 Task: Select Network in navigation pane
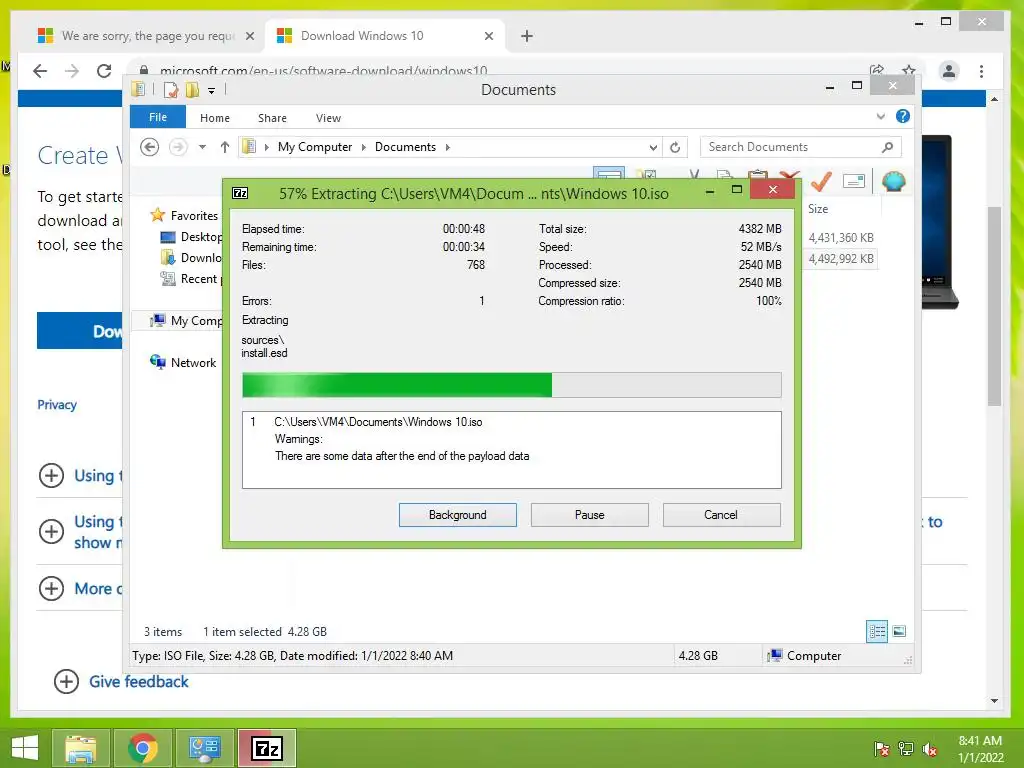click(183, 362)
